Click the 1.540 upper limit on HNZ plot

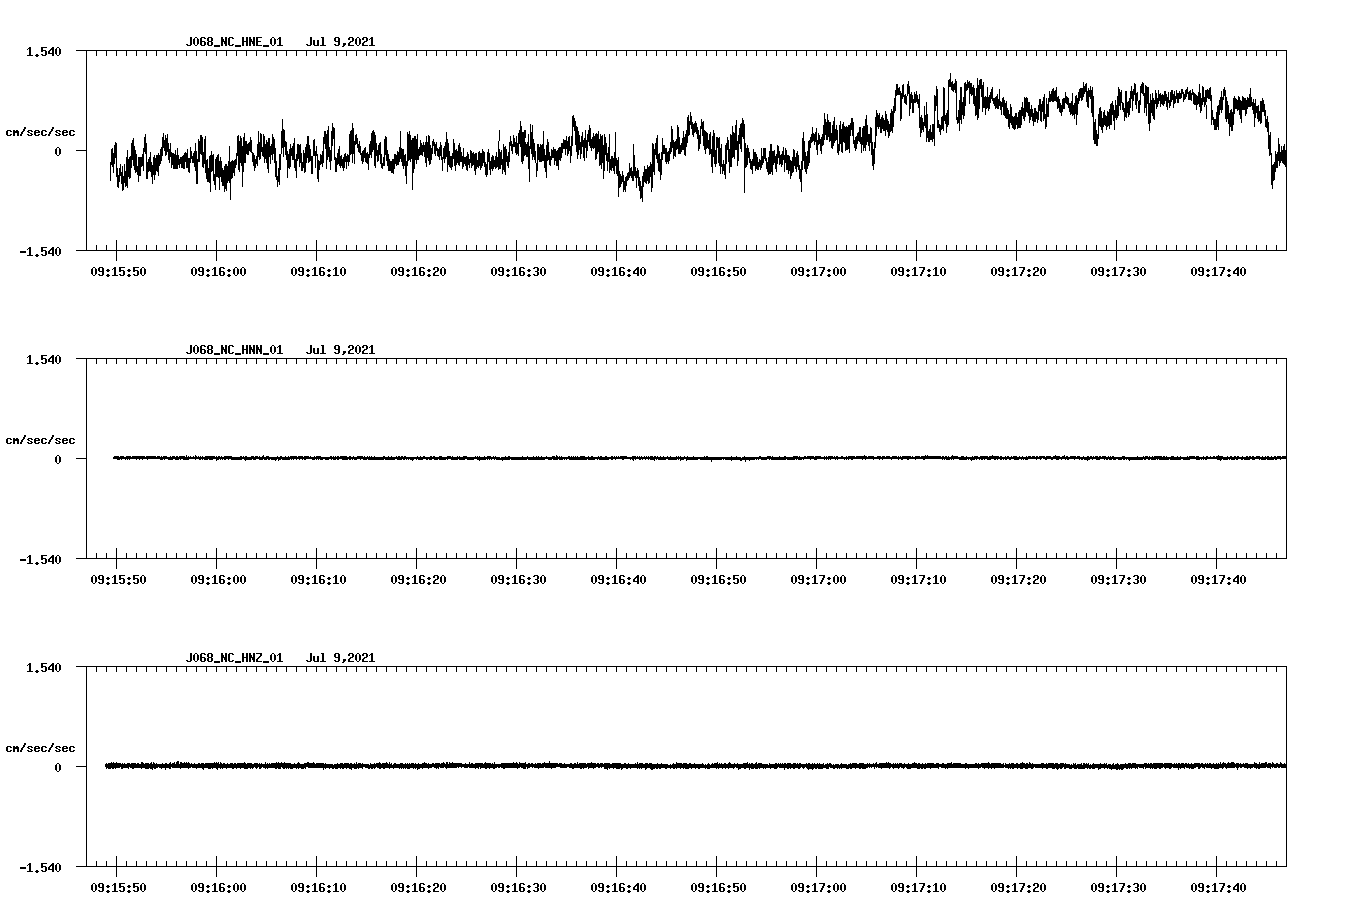[43, 667]
